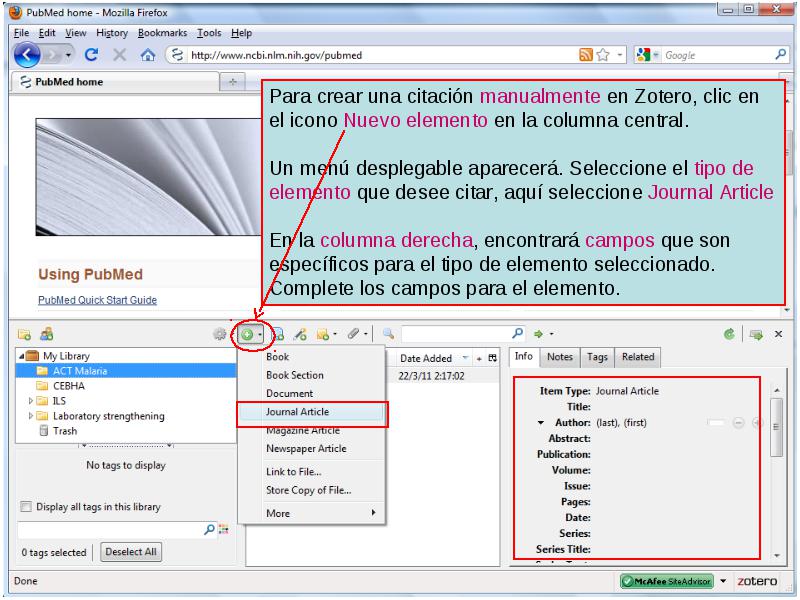Click the Zotero New Note icon
The image size is (800, 600).
click(x=322, y=334)
